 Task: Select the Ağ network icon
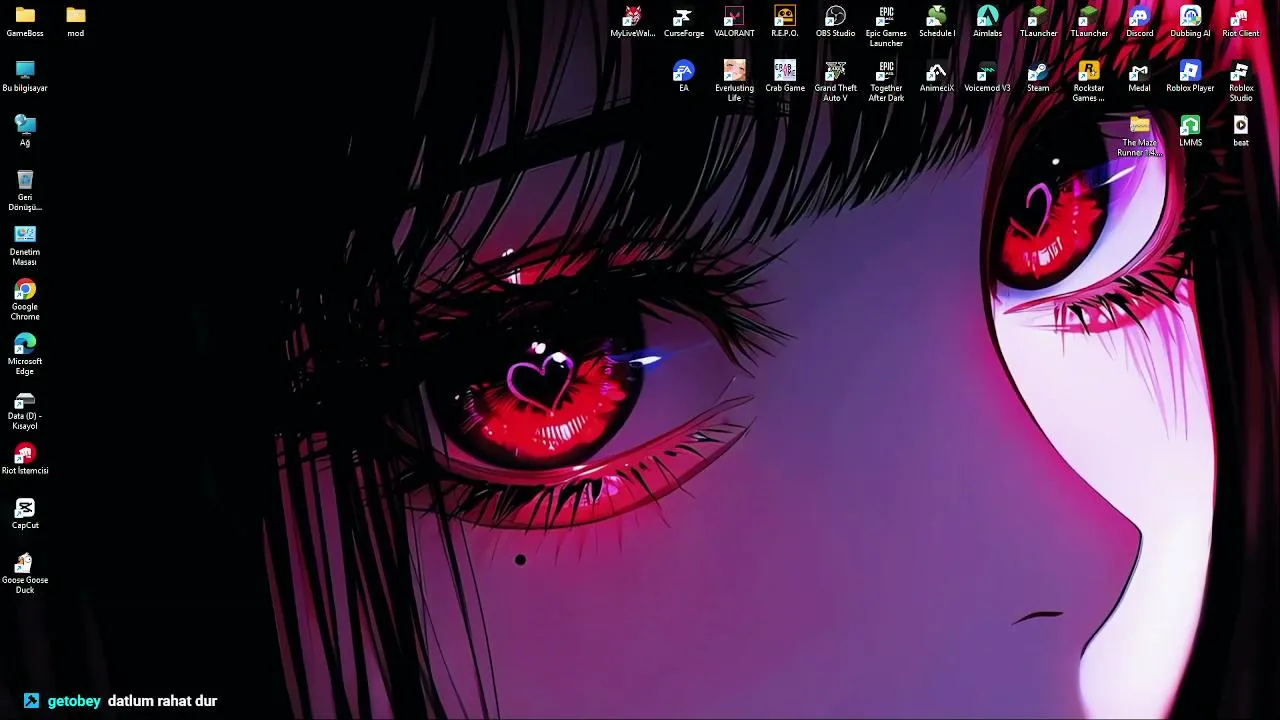click(25, 131)
